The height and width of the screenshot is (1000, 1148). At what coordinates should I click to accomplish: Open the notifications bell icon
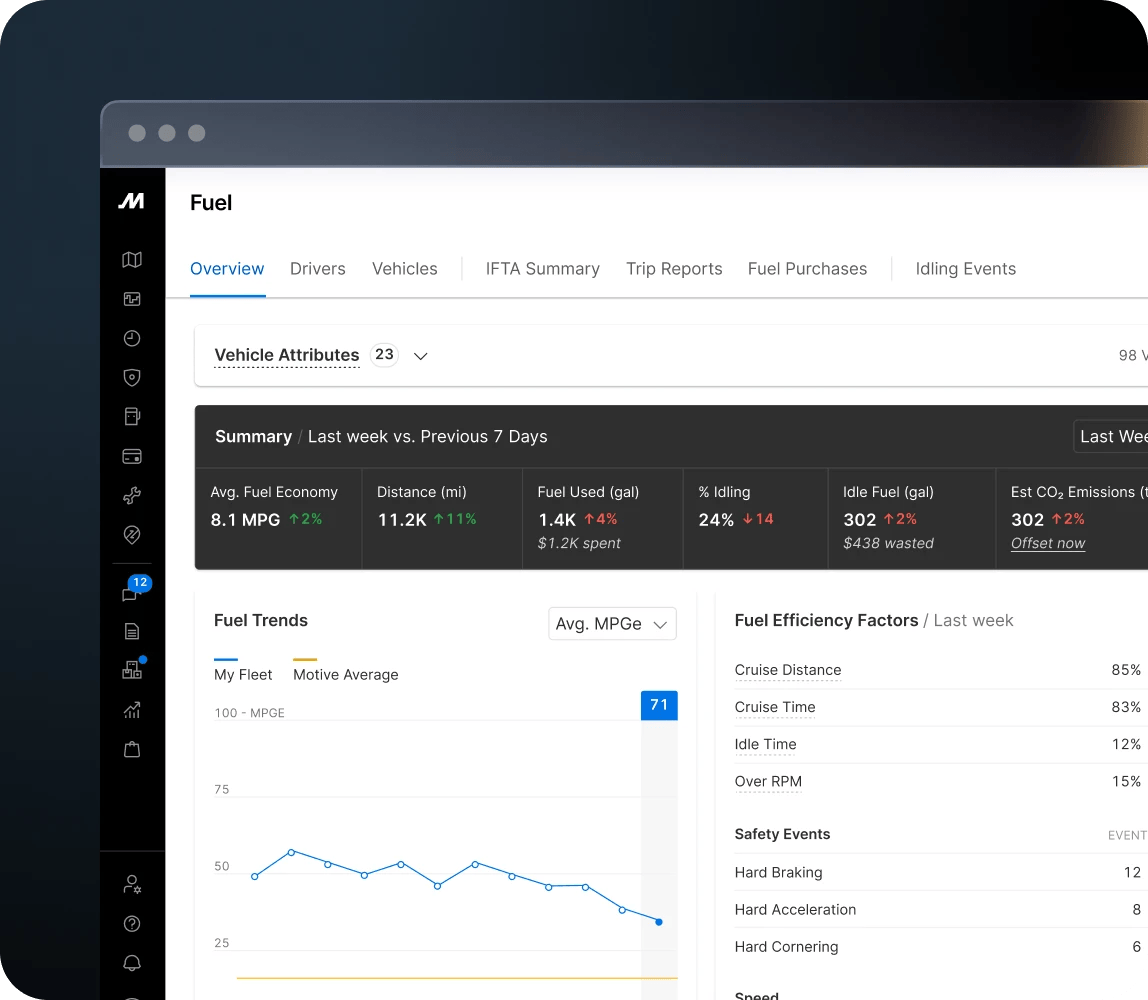coord(132,963)
